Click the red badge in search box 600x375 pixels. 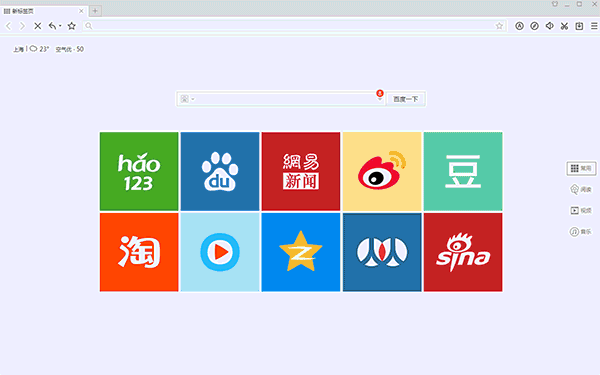point(380,93)
